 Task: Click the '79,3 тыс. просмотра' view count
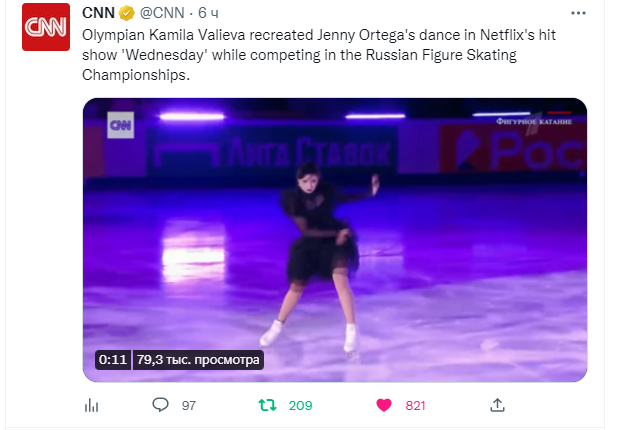197,359
